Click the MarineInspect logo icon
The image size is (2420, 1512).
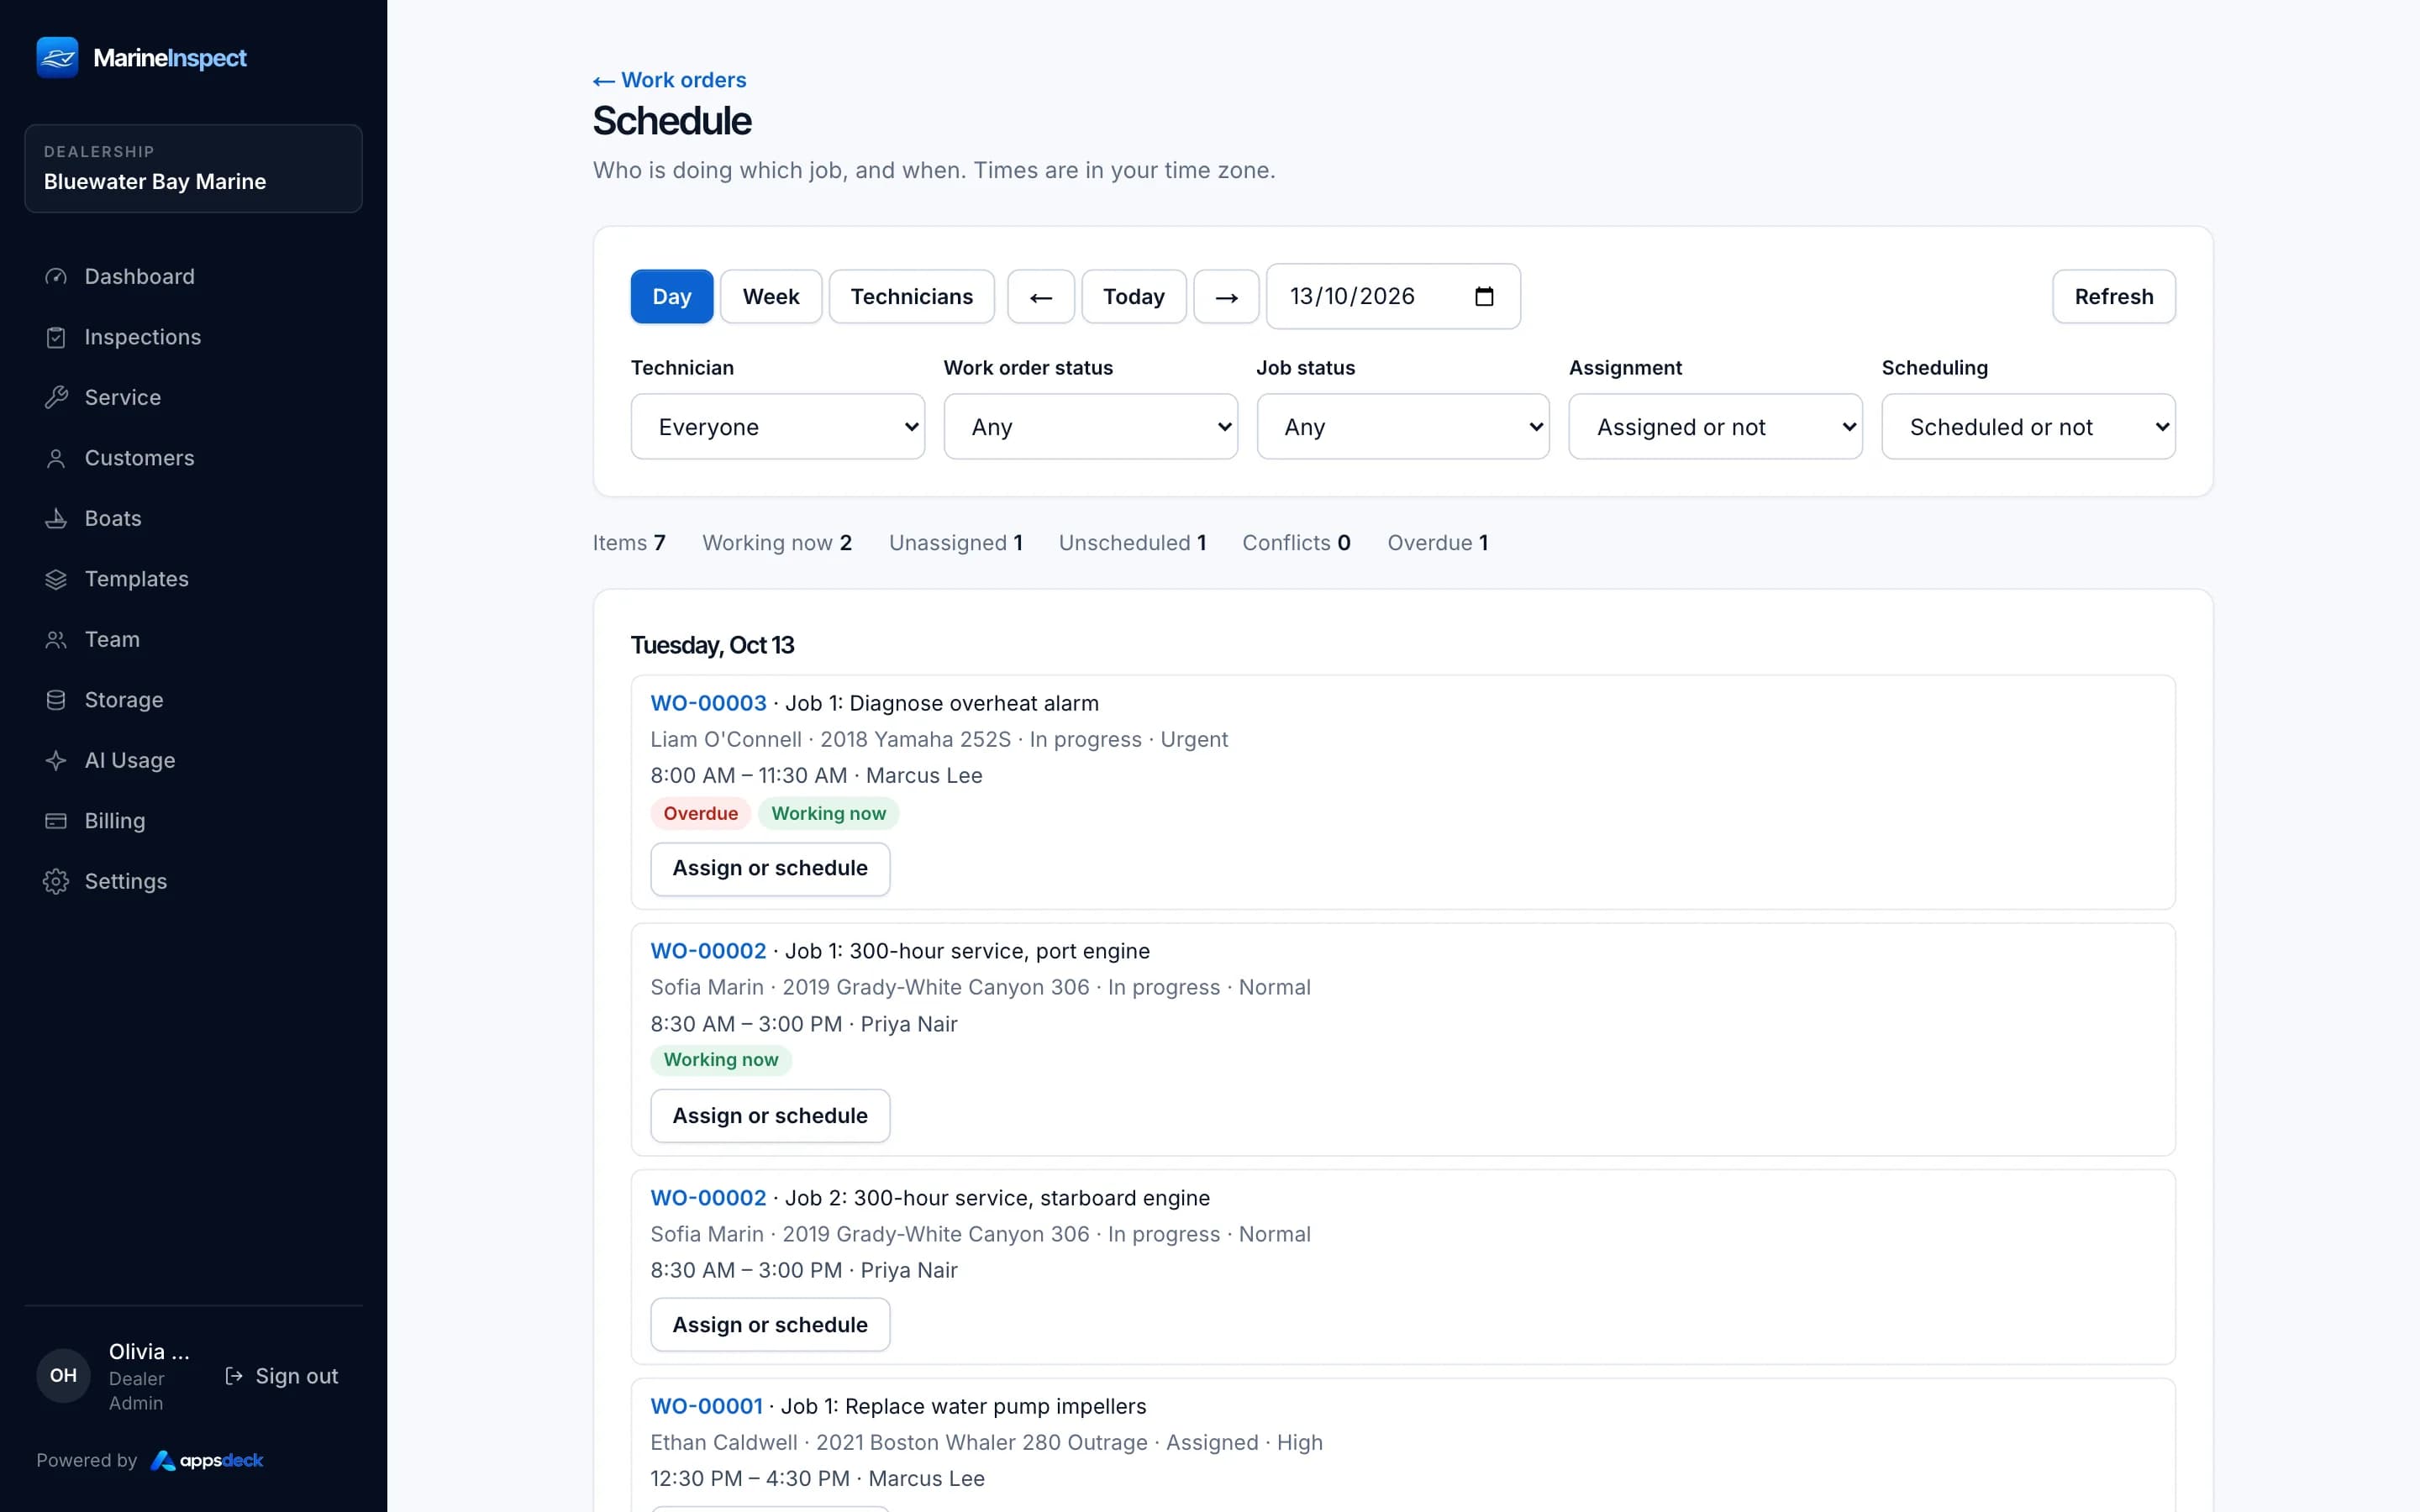click(x=57, y=57)
